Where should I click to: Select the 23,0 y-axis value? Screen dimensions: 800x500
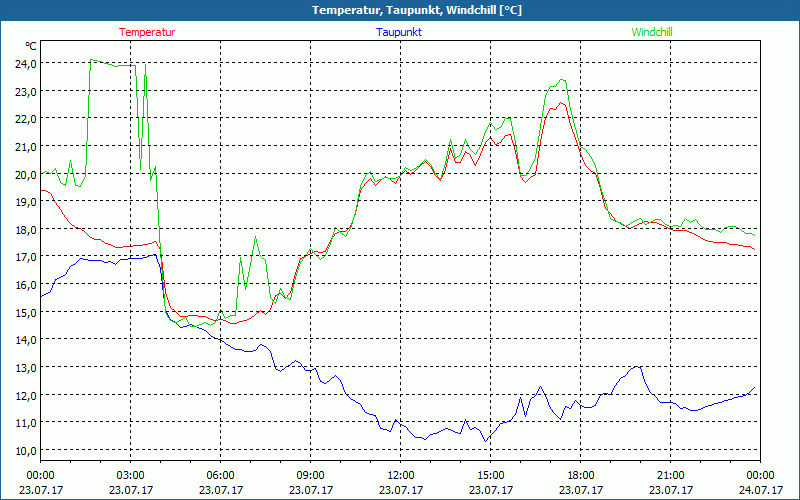(26, 91)
